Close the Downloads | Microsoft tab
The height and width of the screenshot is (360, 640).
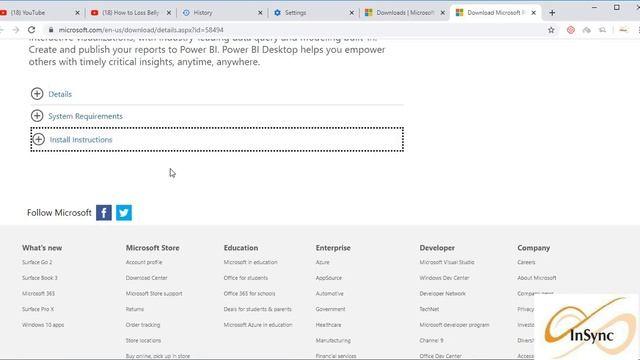(x=442, y=13)
